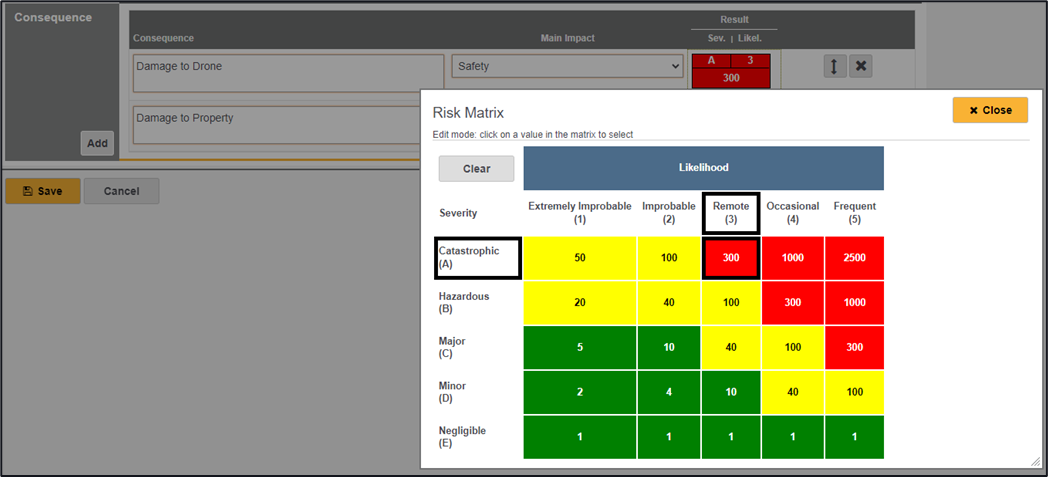Pick the Major / Frequent cell valued 300

(x=854, y=347)
